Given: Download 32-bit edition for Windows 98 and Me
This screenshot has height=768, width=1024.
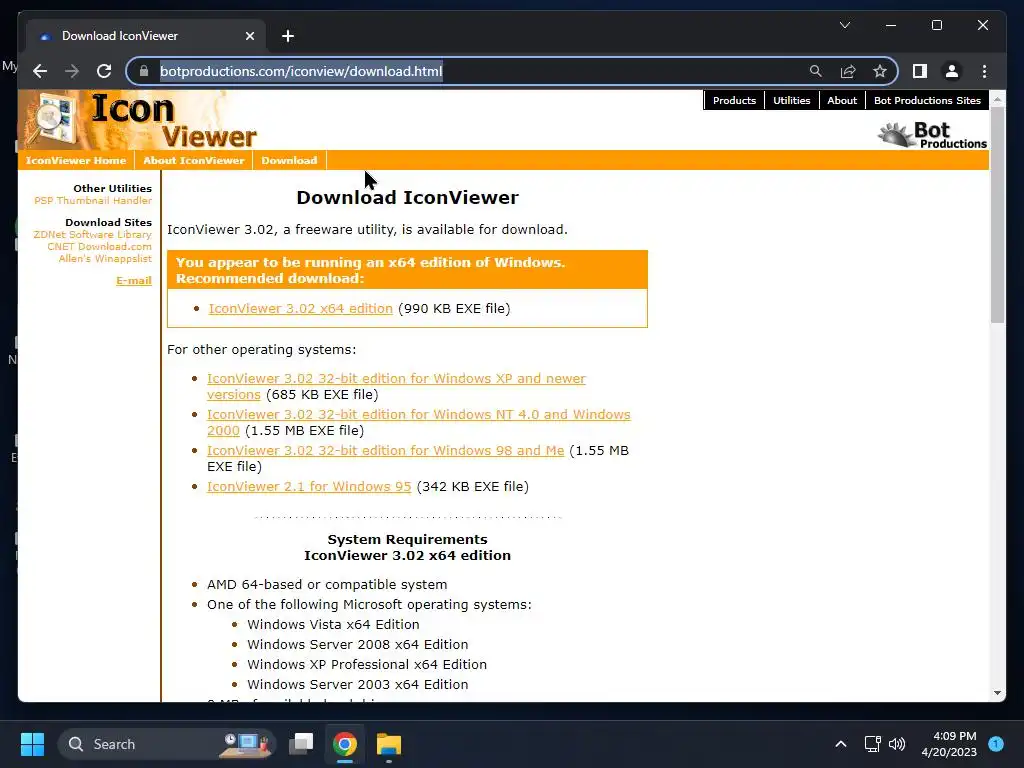Looking at the screenshot, I should coord(385,451).
